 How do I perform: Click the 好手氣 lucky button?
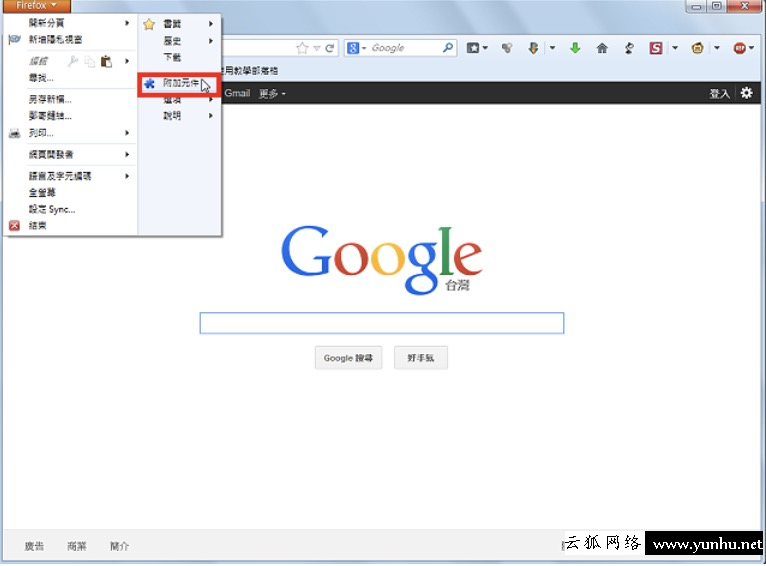(421, 358)
